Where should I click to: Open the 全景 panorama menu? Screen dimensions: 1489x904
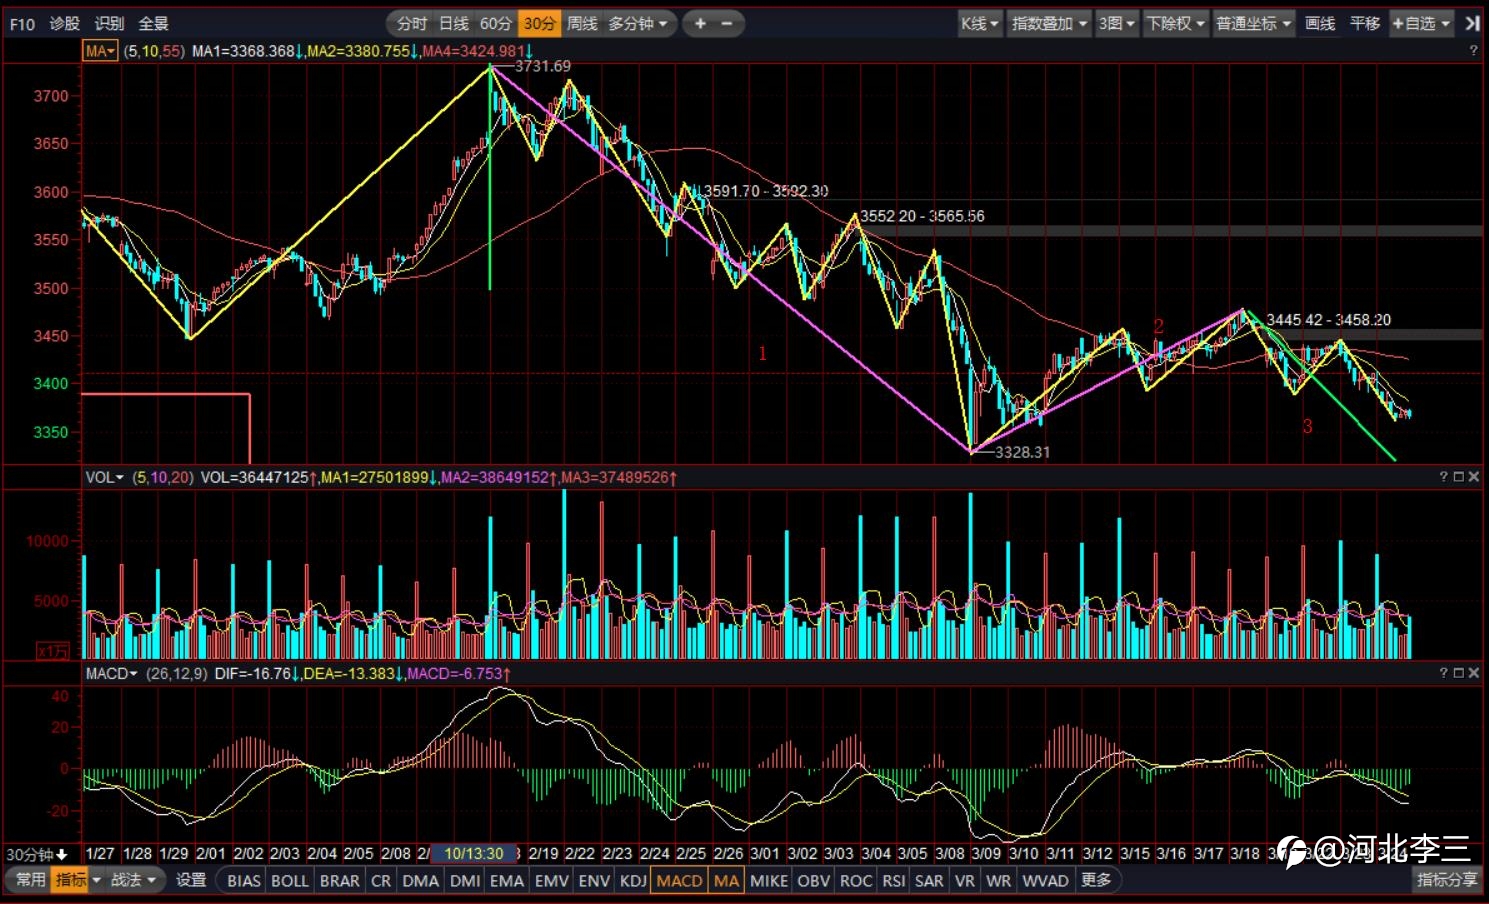point(153,23)
